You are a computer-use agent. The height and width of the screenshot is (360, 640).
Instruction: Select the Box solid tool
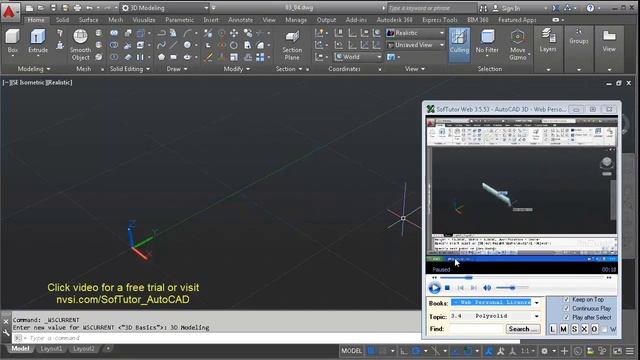(13, 41)
